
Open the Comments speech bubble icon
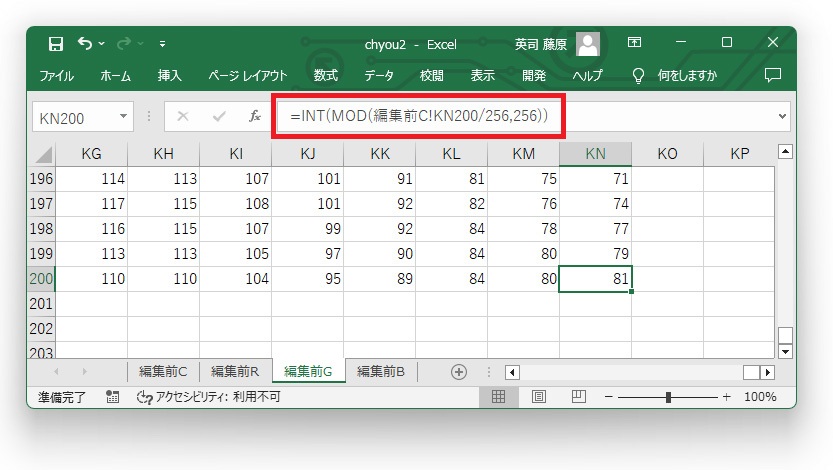(x=772, y=75)
